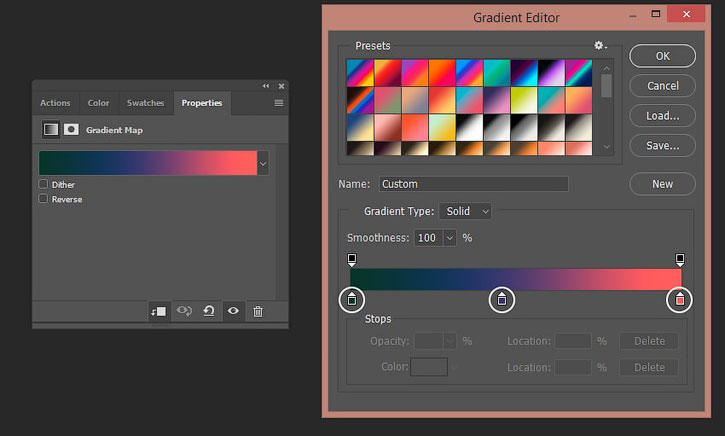This screenshot has width=725, height=436.
Task: Click the presets scrollbar thumb
Action: click(606, 86)
